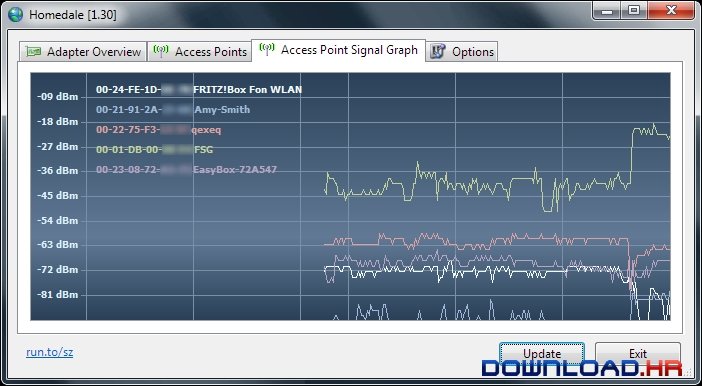Click the Exit button
Screen dimensions: 702x386
(638, 354)
